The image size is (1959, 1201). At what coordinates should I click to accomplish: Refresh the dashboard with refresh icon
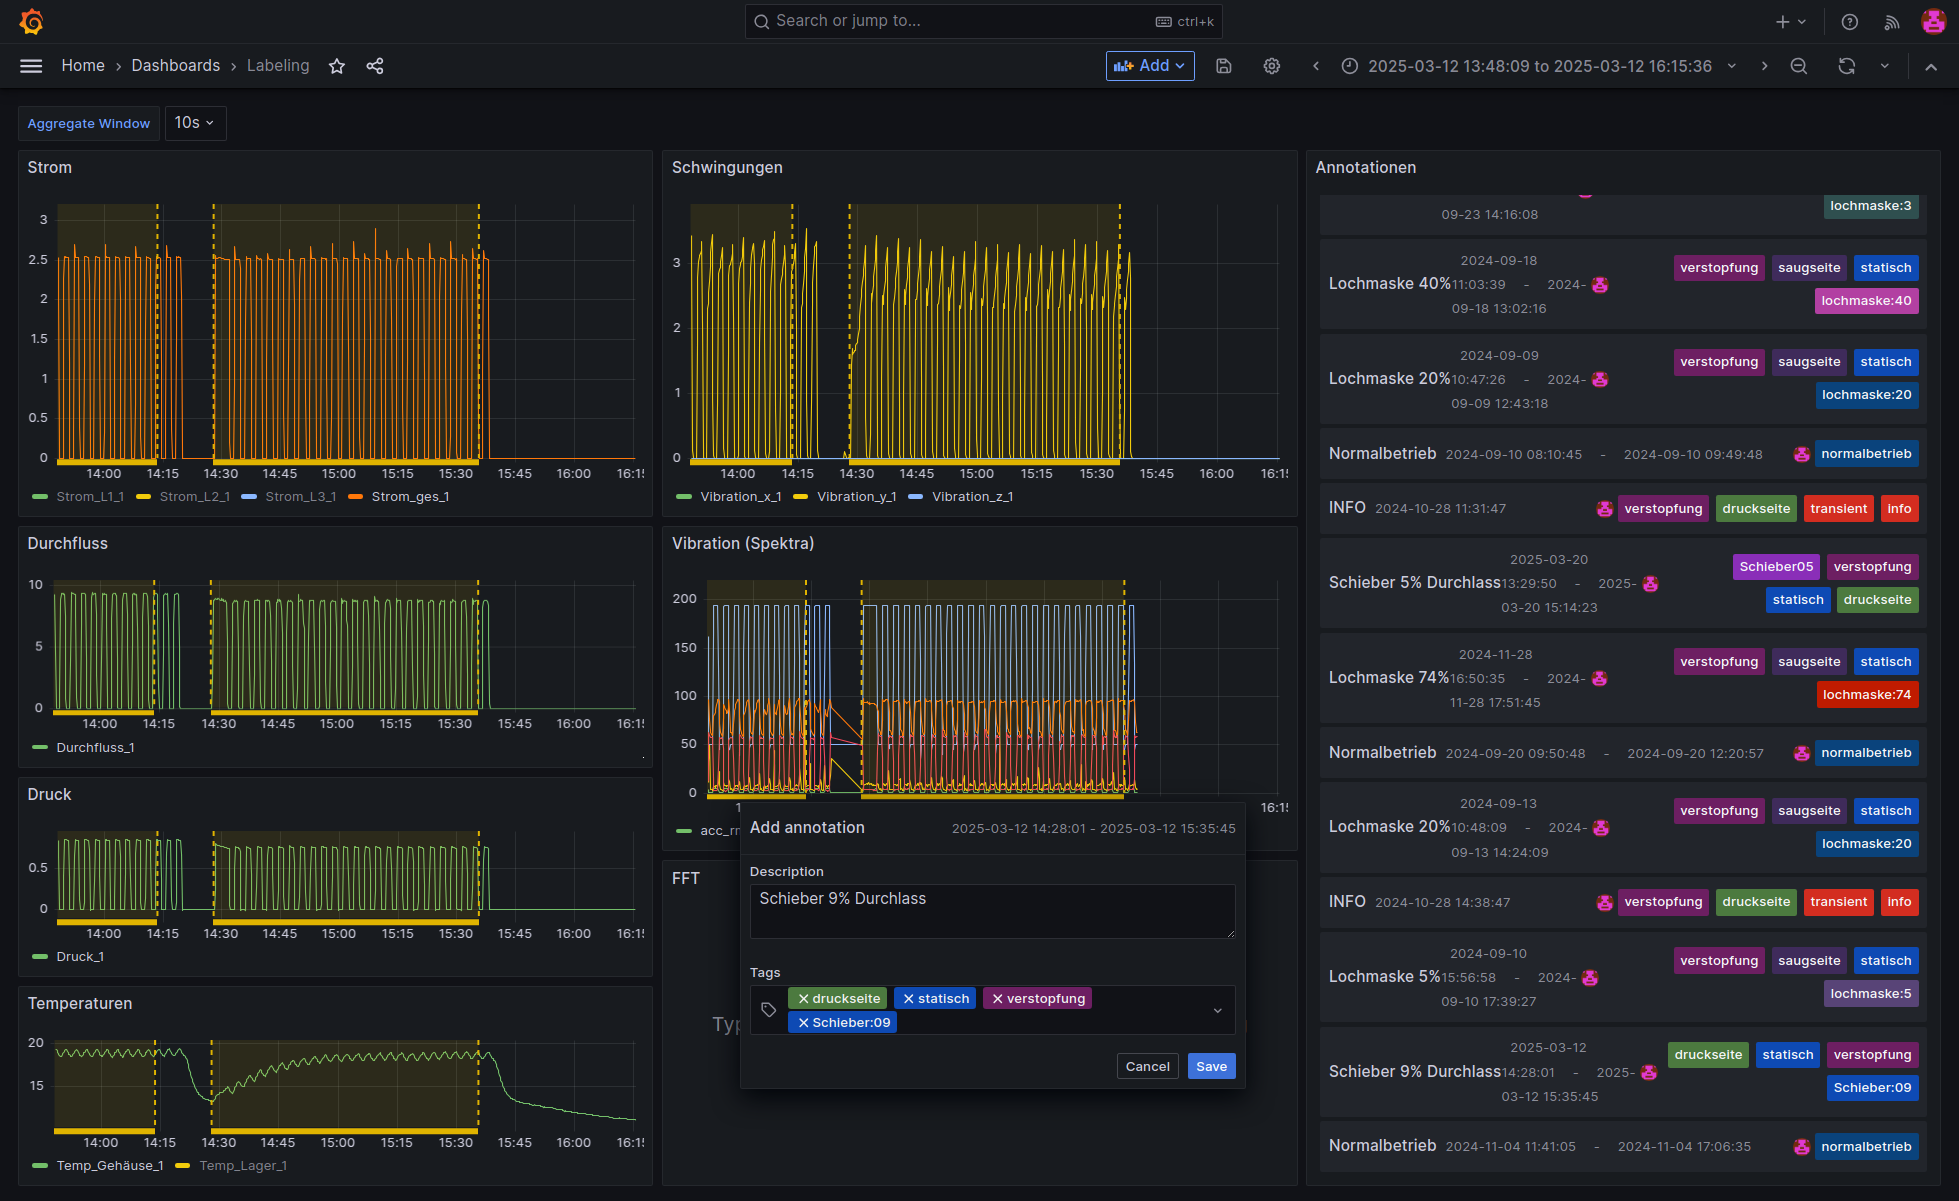(x=1846, y=66)
